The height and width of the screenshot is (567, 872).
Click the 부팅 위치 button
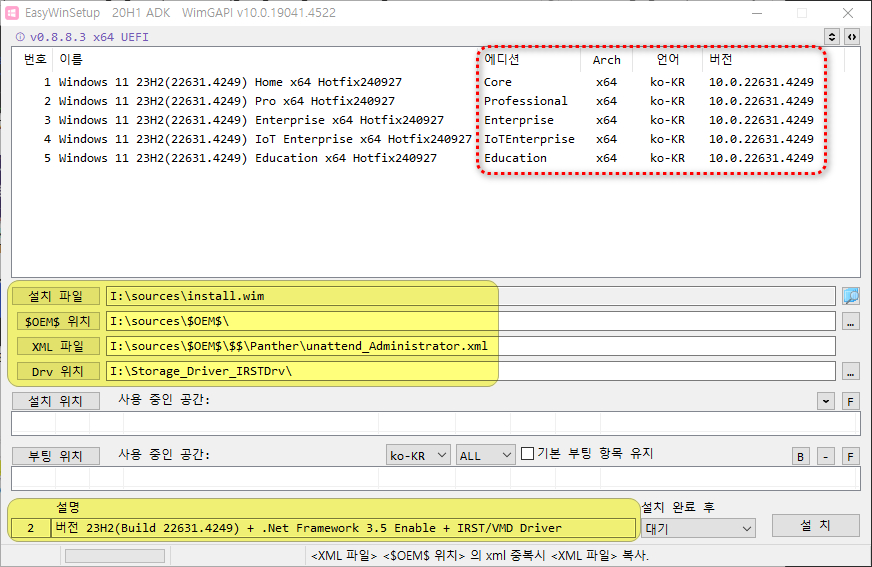click(x=56, y=456)
